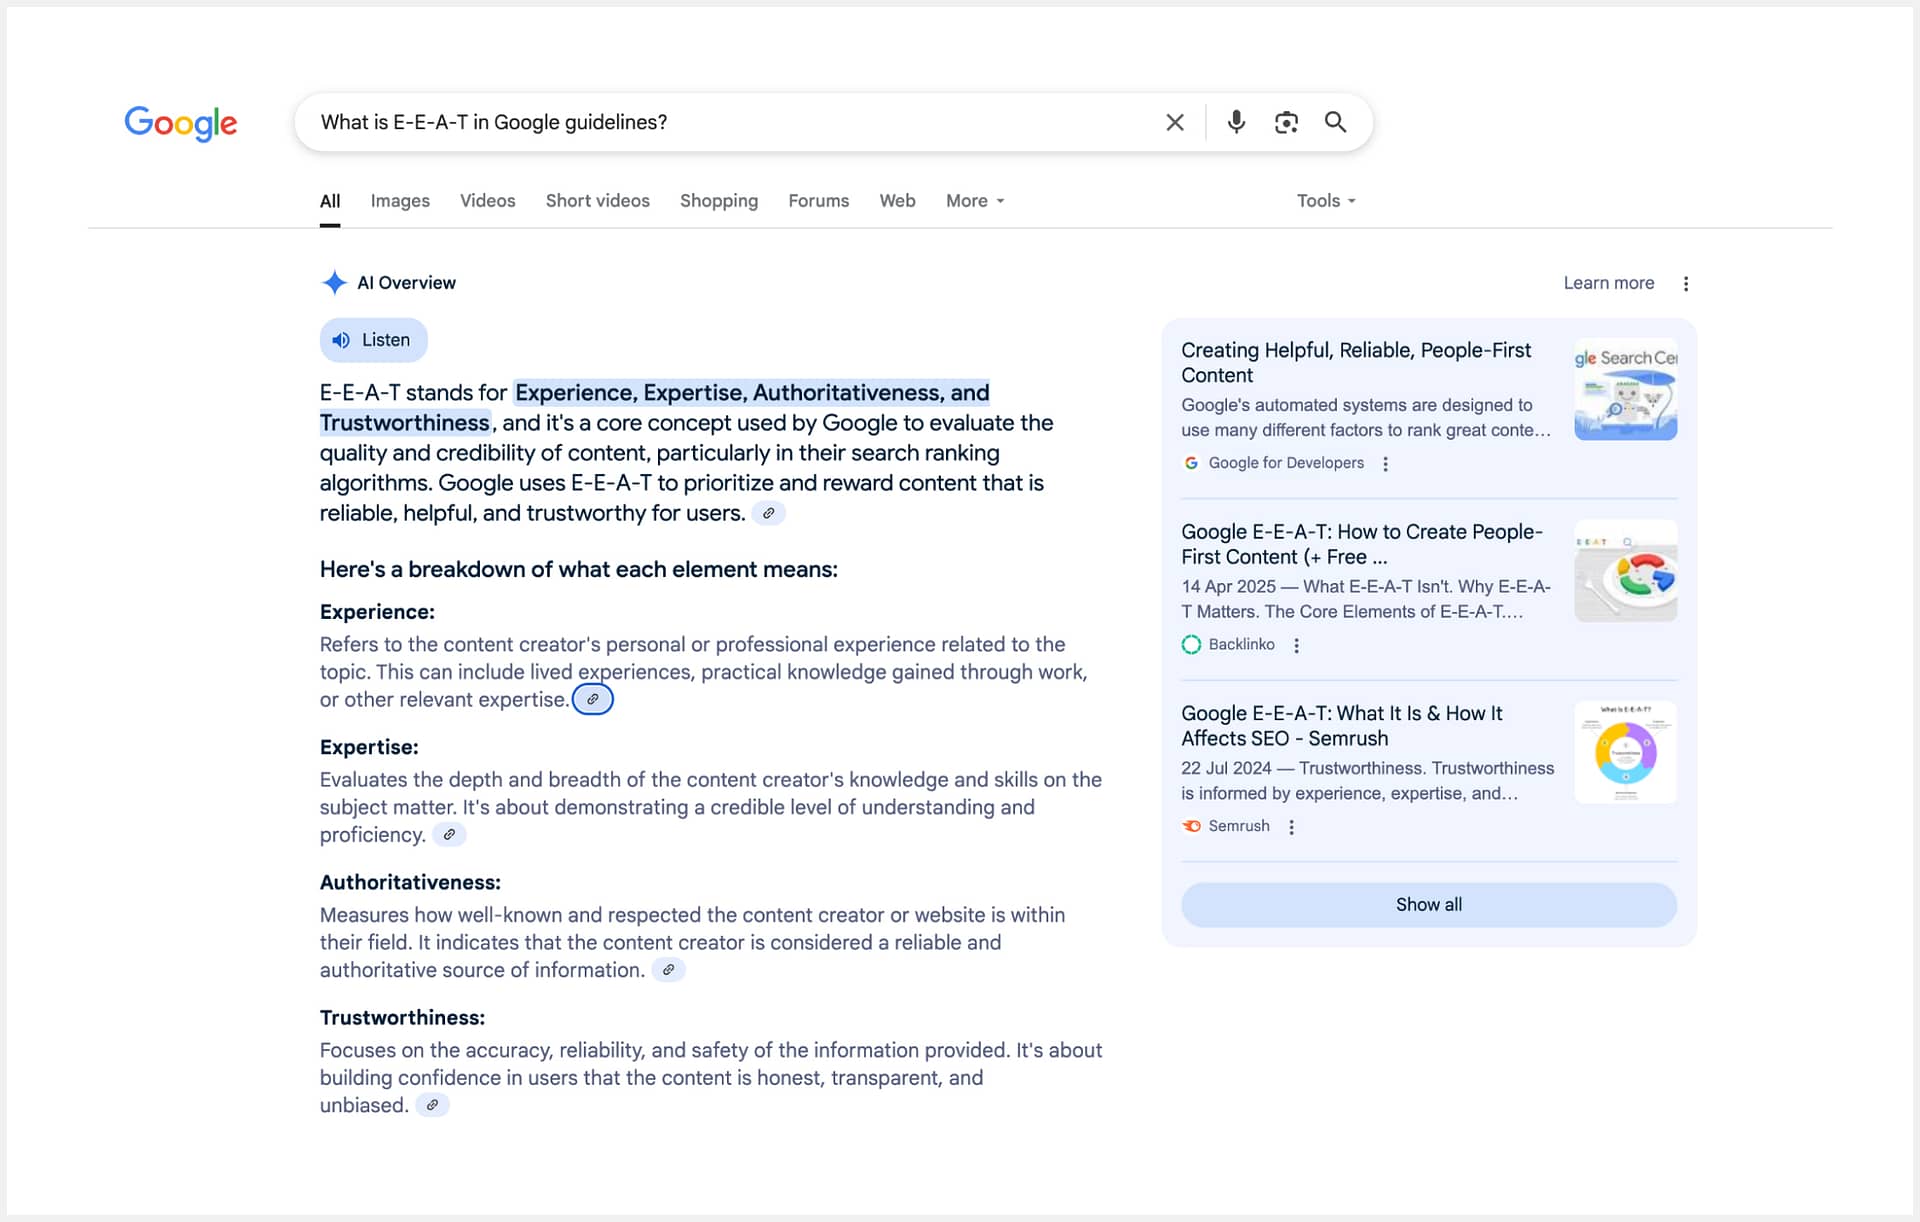Image resolution: width=1920 pixels, height=1222 pixels.
Task: Open Google Lens image search icon
Action: (x=1286, y=122)
